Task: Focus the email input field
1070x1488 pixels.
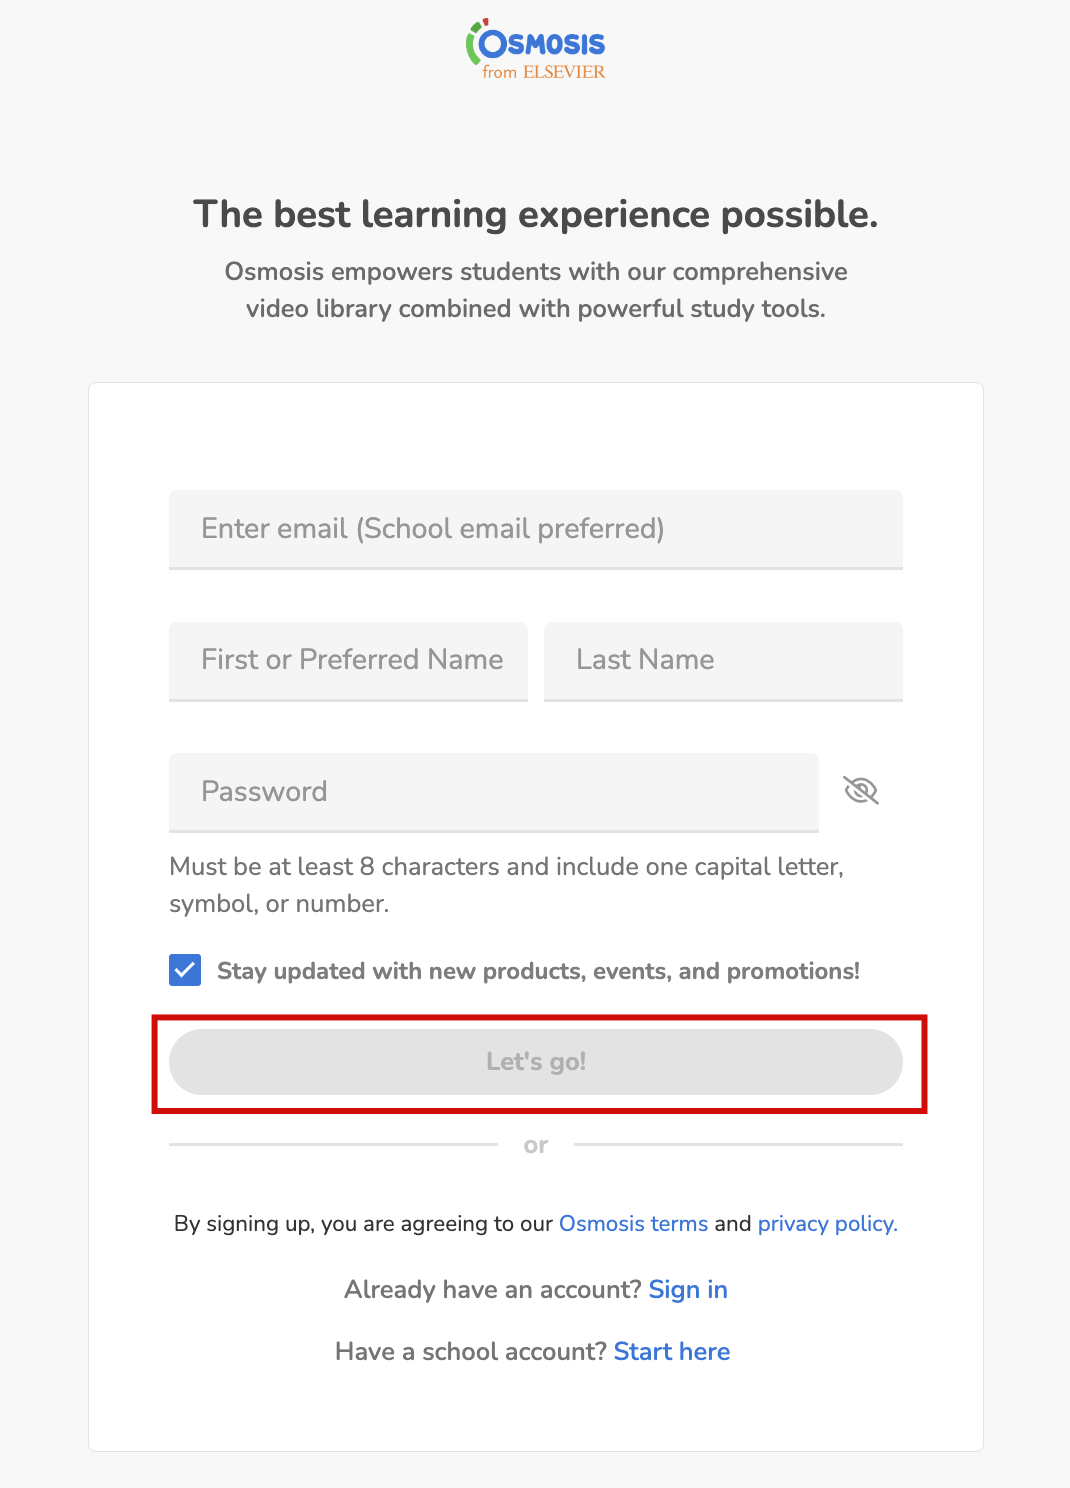Action: point(535,529)
